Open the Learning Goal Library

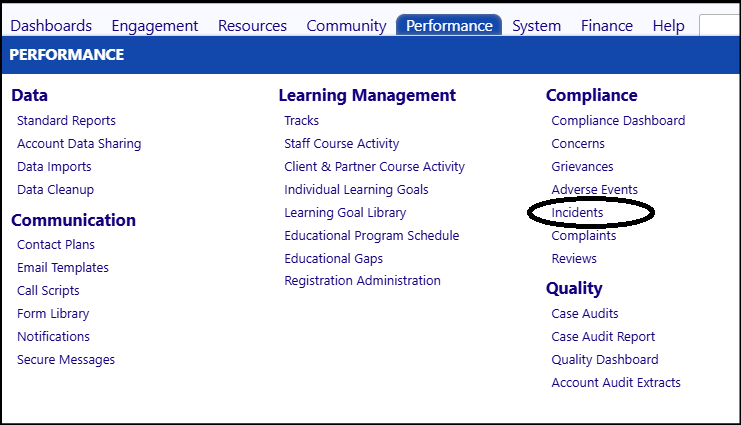pos(345,213)
